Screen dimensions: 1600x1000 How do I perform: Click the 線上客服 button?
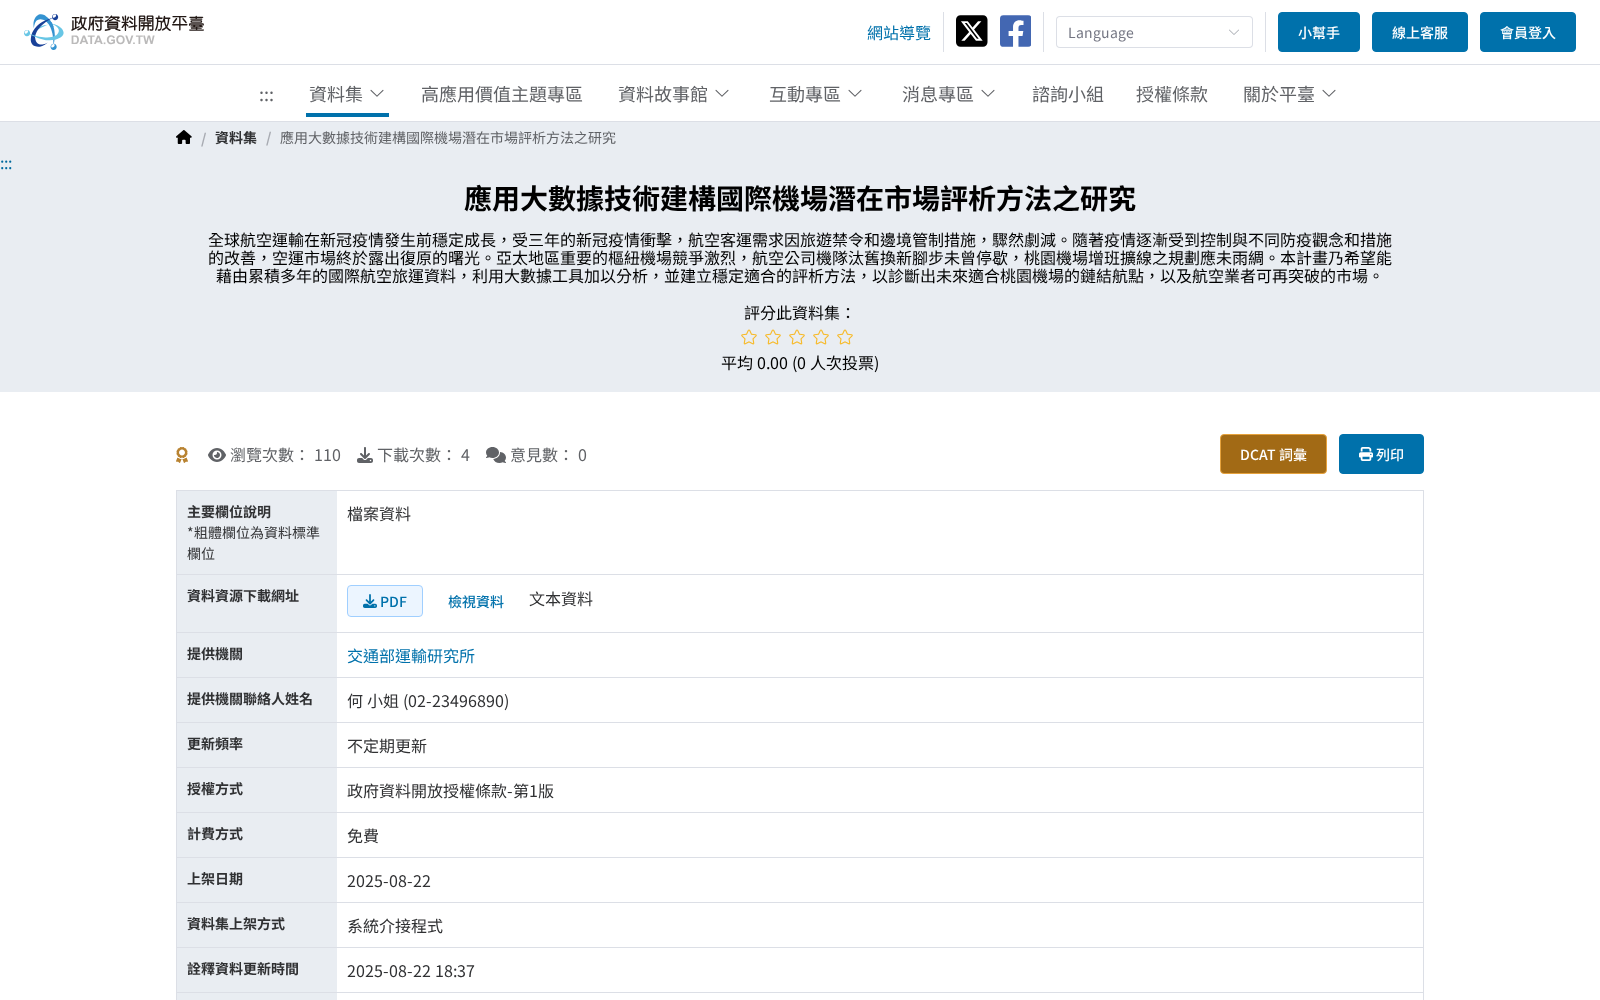pyautogui.click(x=1420, y=32)
